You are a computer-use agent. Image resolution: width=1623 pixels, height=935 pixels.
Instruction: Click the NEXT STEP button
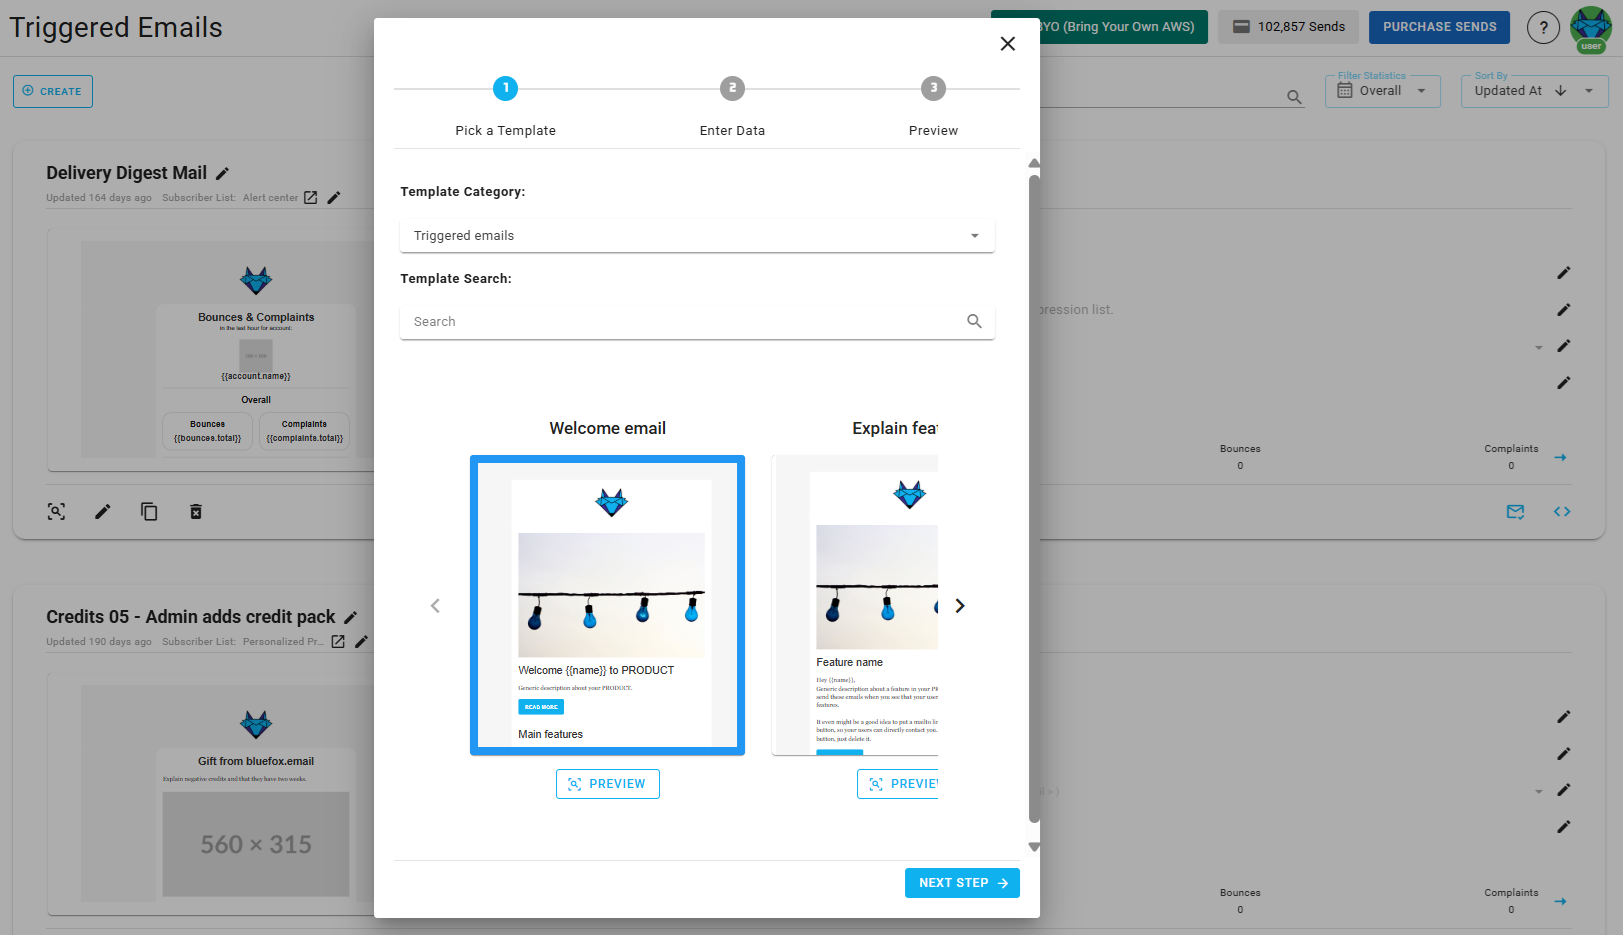[961, 883]
